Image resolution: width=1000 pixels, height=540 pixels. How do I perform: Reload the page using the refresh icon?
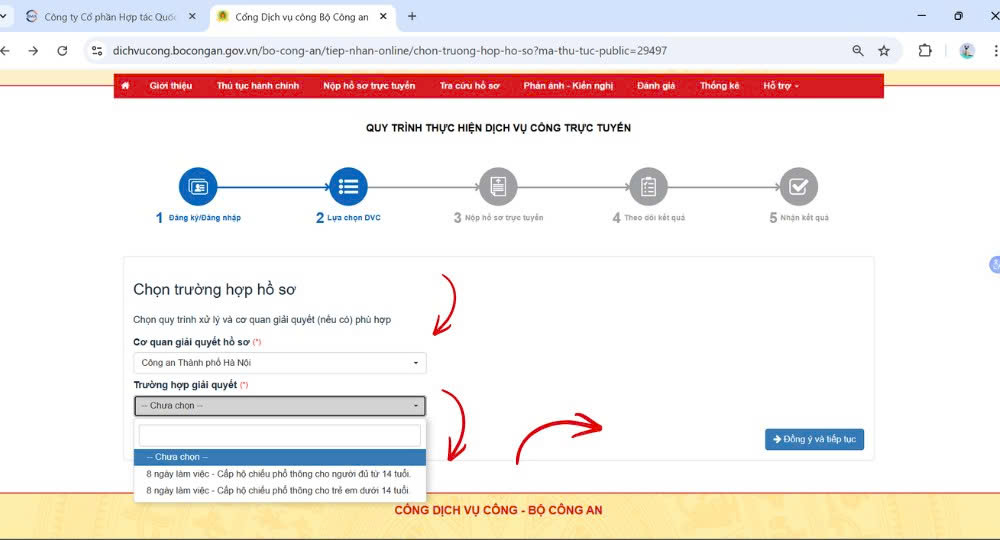(x=62, y=51)
